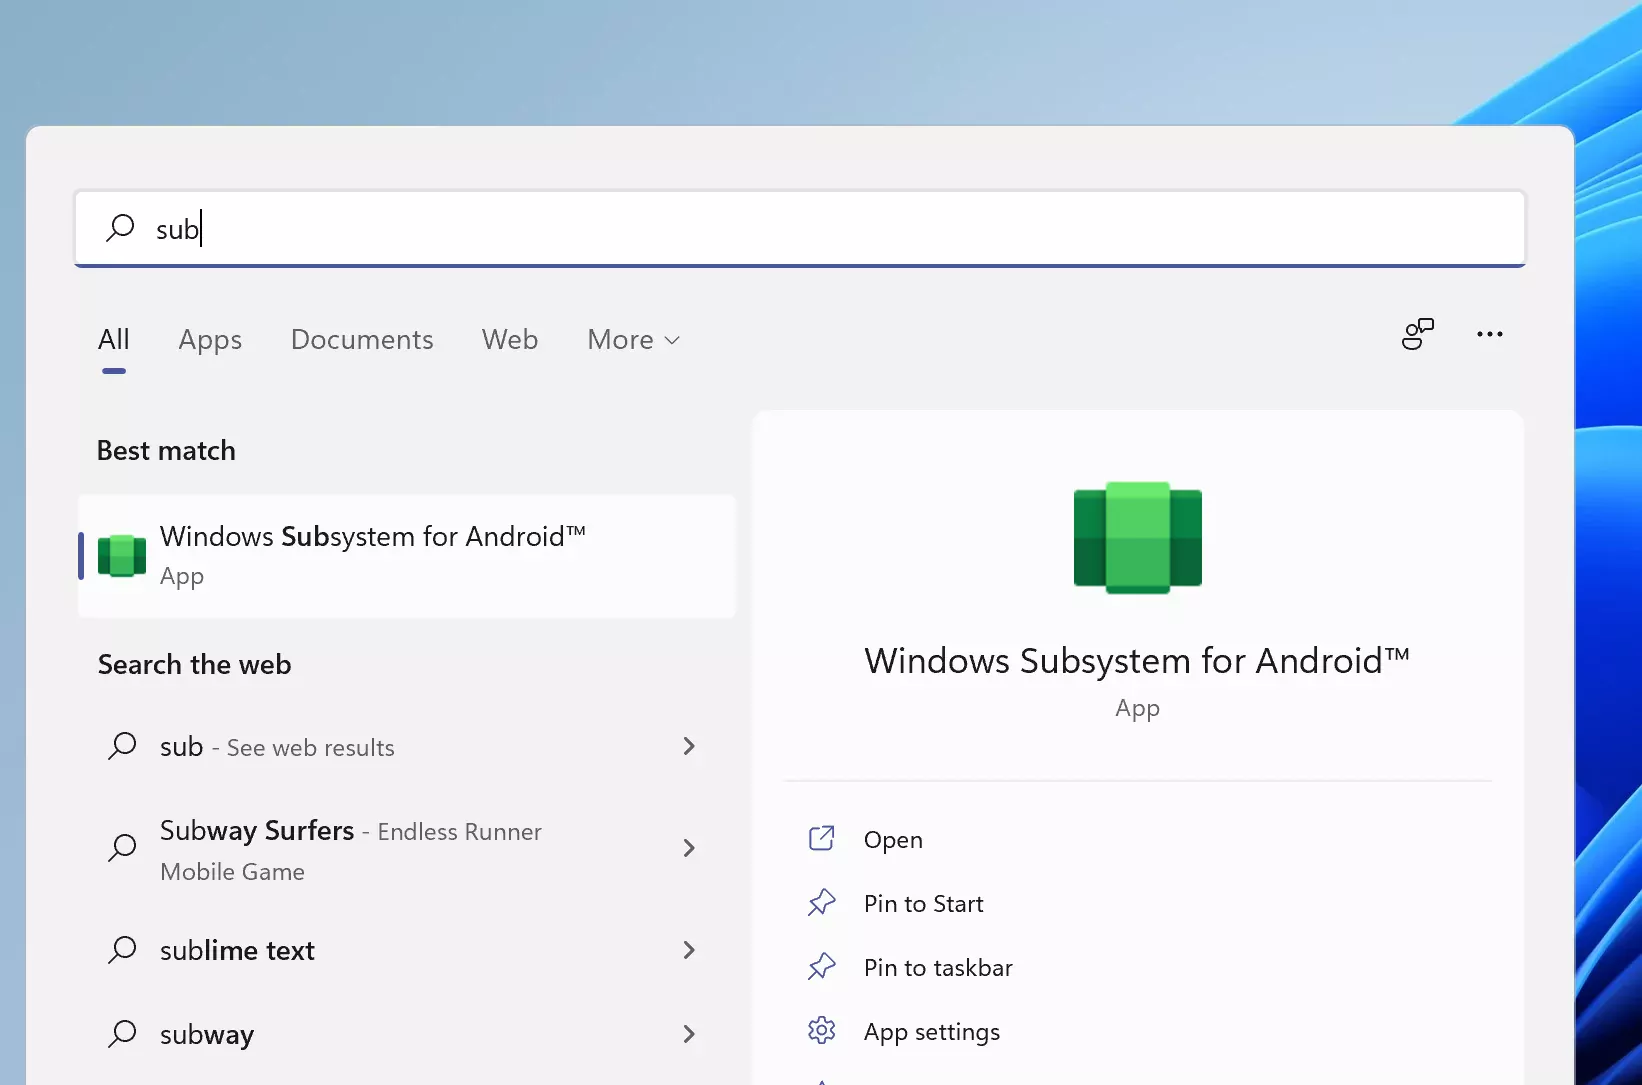The image size is (1642, 1085).
Task: Click the magnifier icon next to 'sub' result
Action: tap(122, 746)
